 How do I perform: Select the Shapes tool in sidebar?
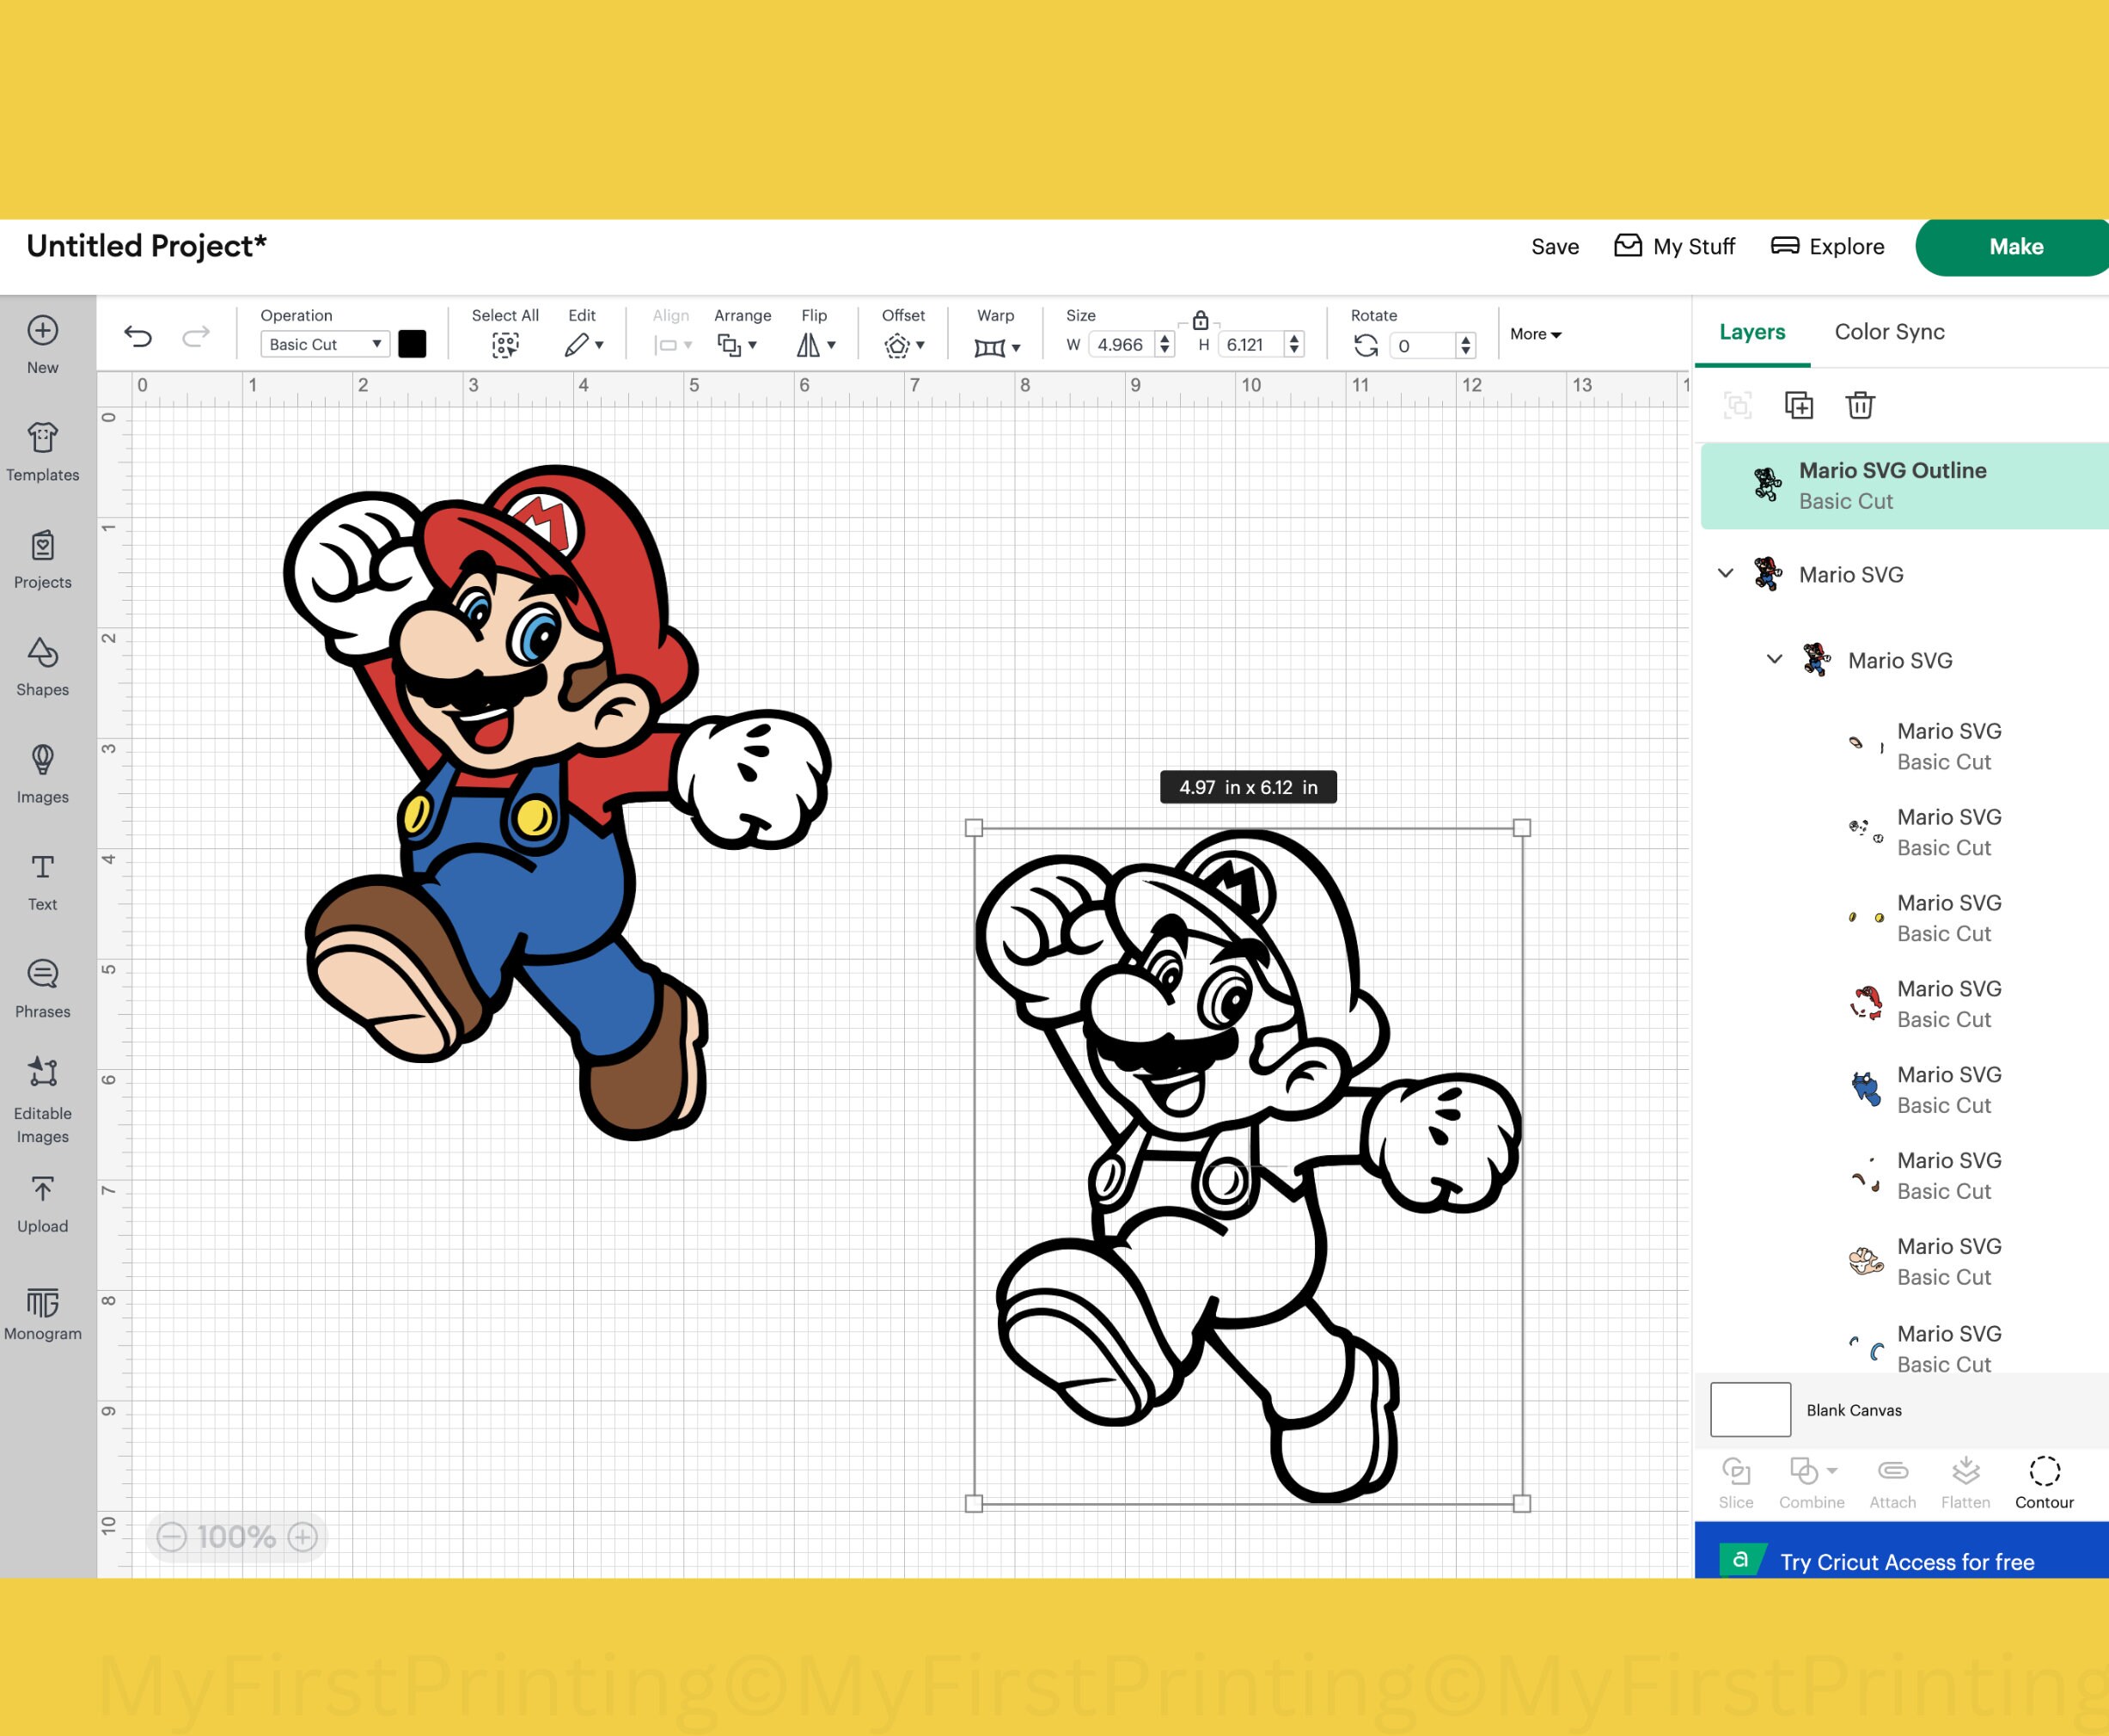(x=42, y=667)
